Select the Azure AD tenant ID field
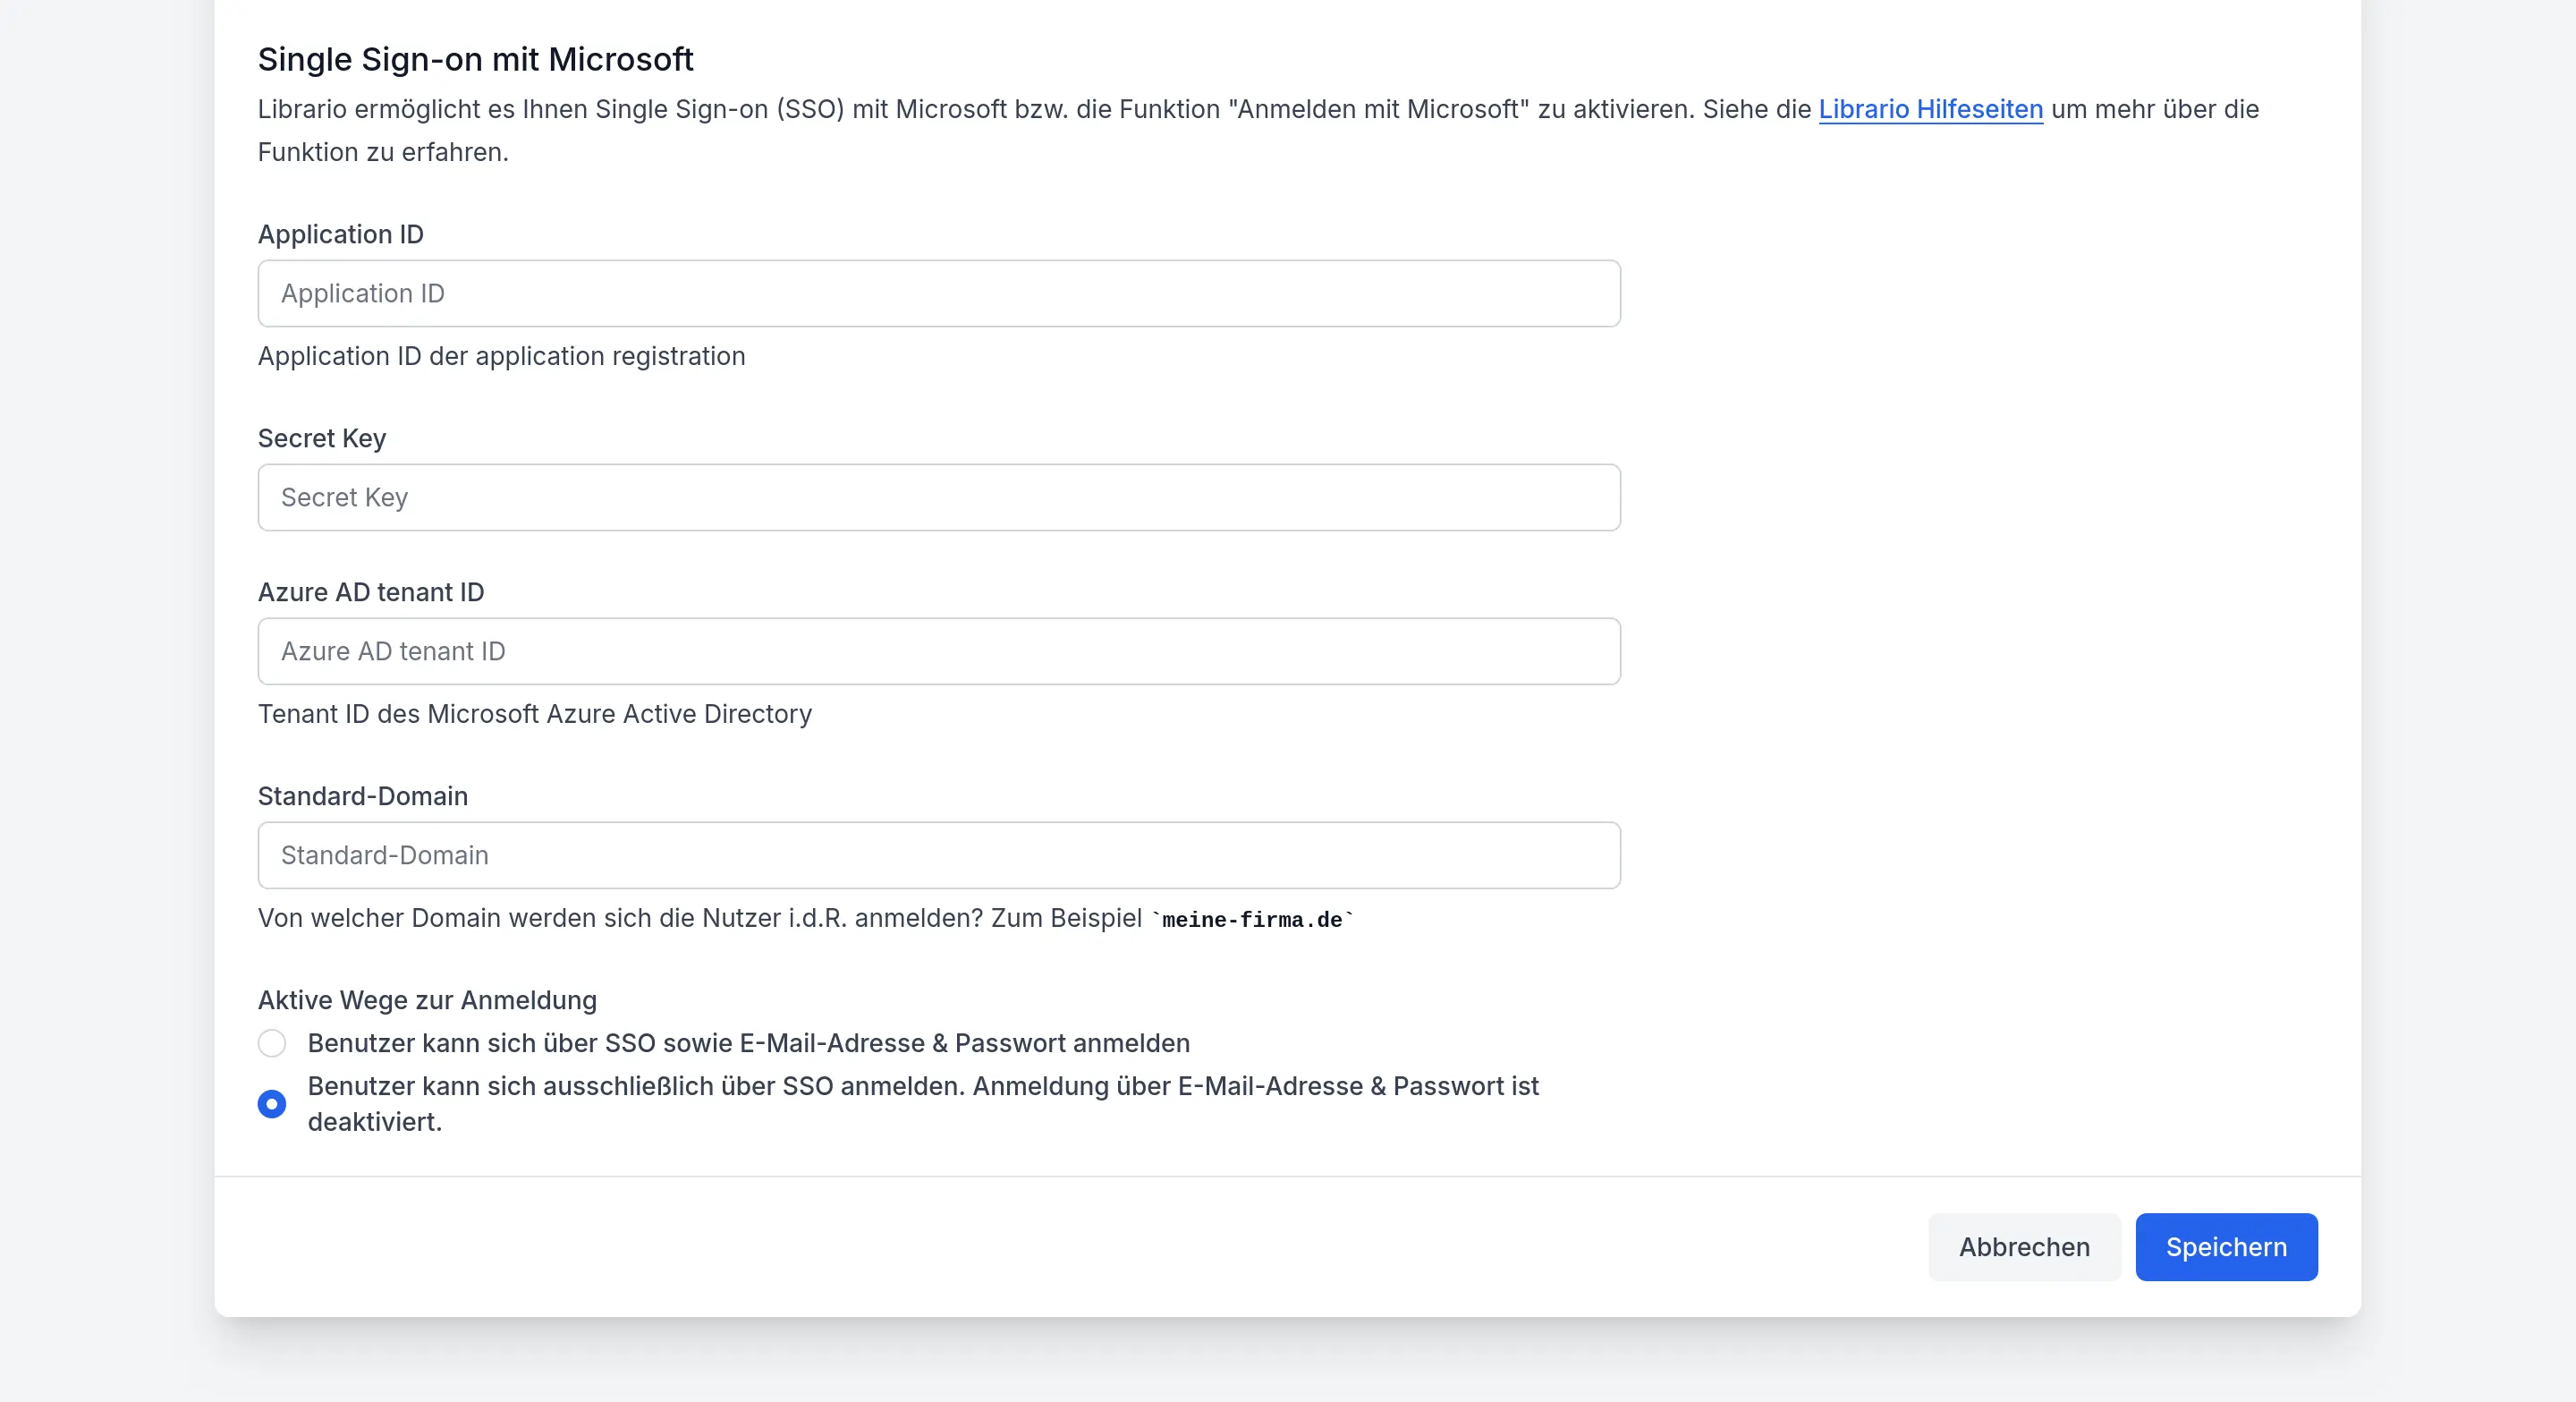This screenshot has width=2576, height=1402. click(x=939, y=651)
